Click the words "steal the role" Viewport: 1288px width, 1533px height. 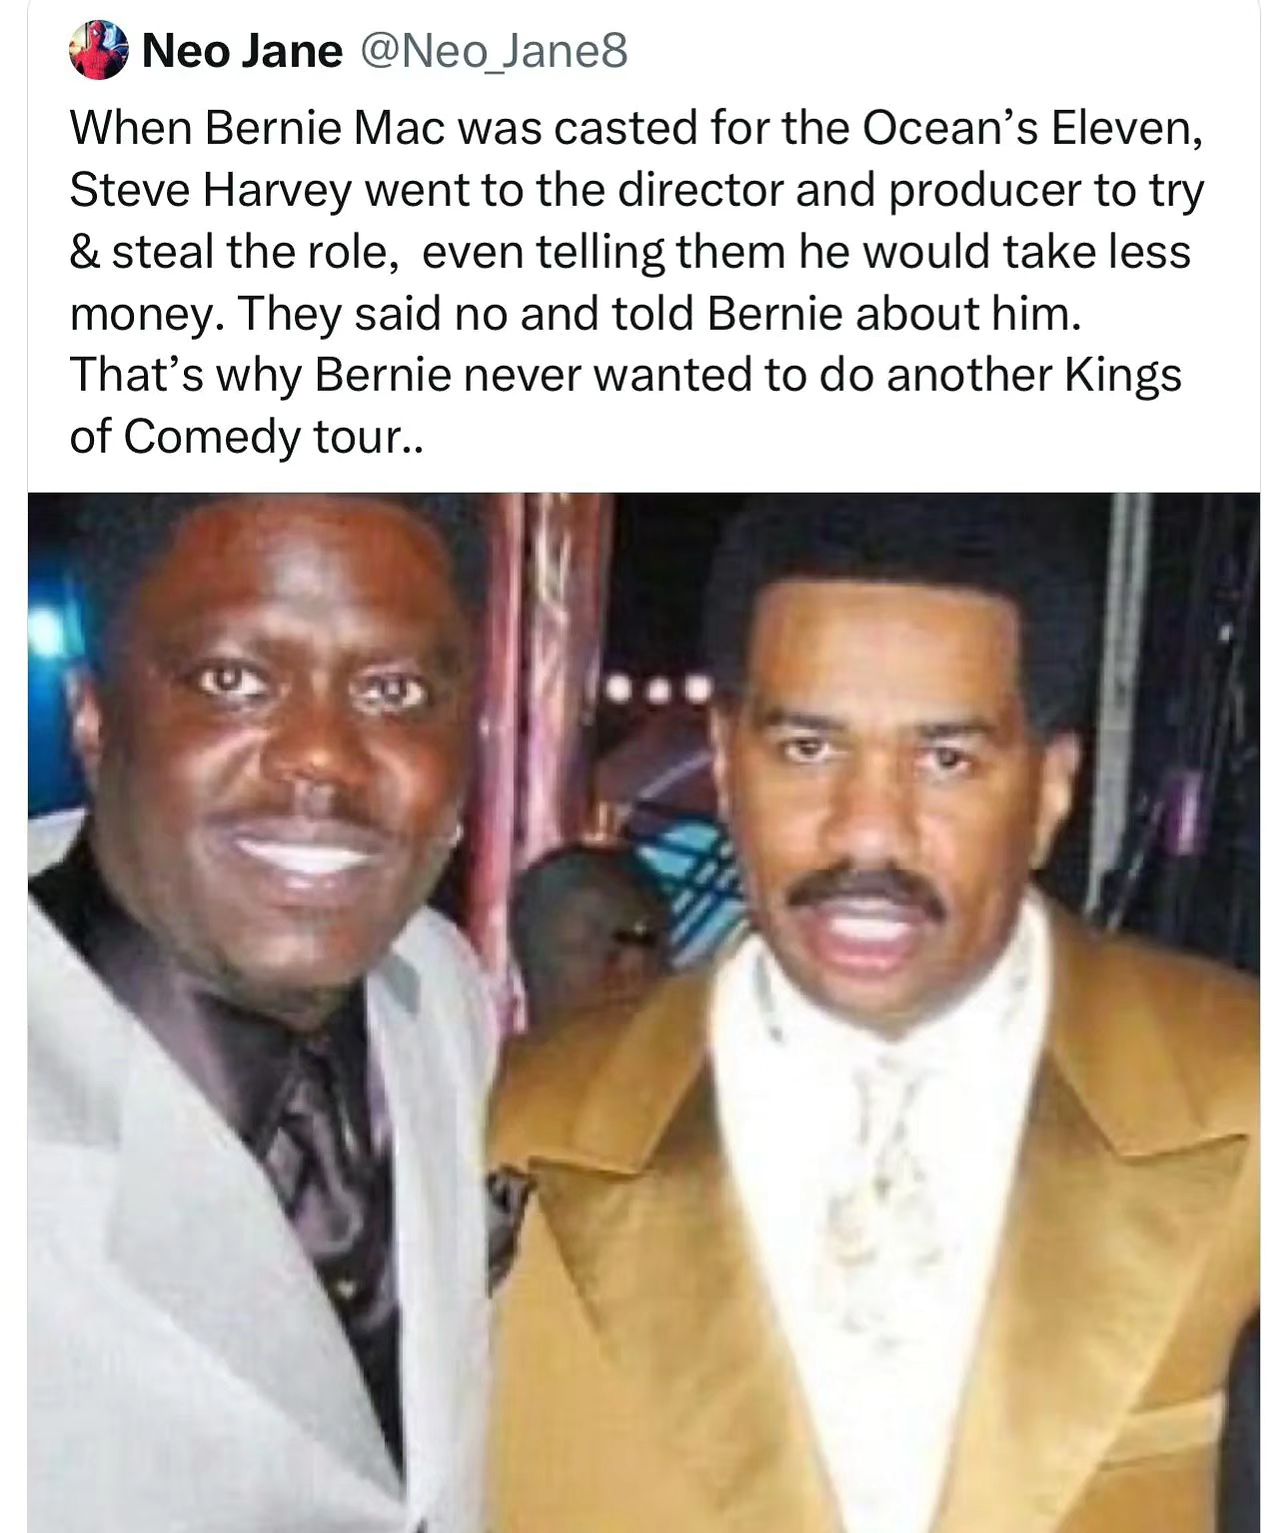tap(249, 252)
